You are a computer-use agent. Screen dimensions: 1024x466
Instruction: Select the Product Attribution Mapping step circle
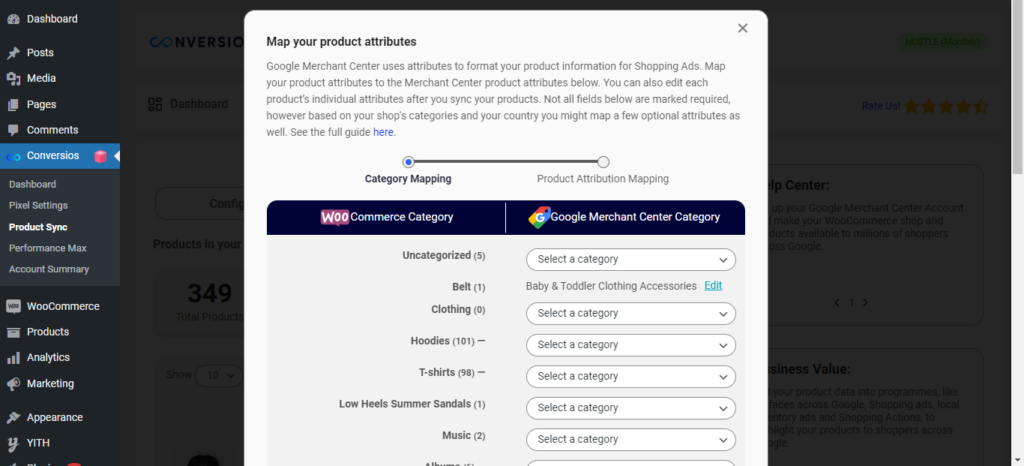click(603, 162)
